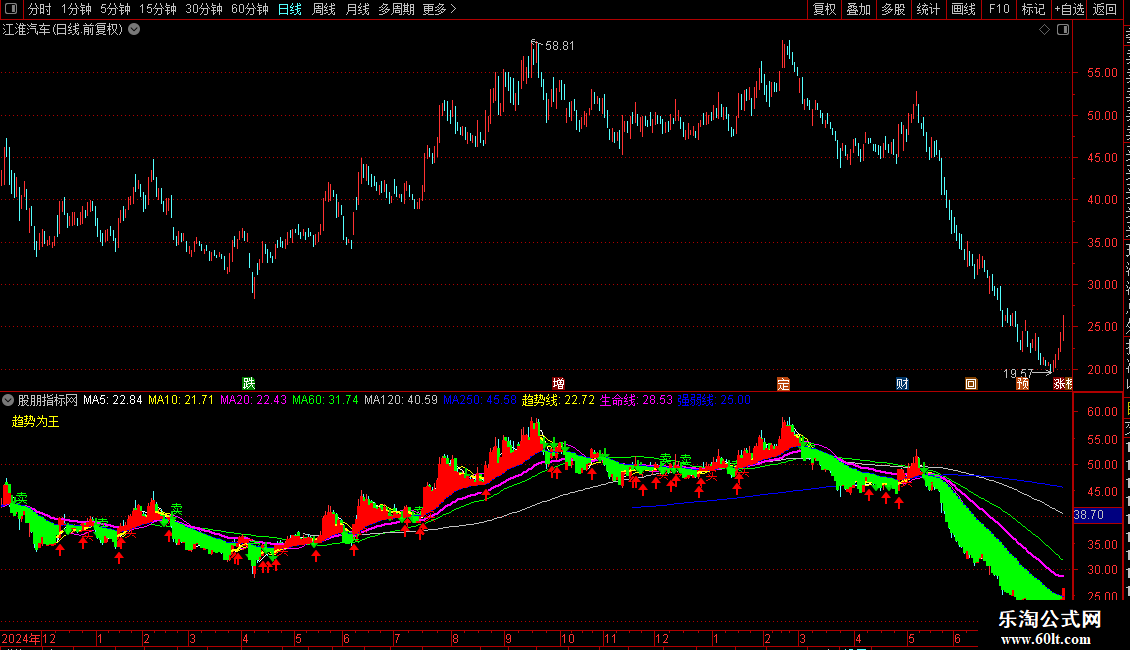This screenshot has width=1130, height=650.
Task: Click the 2024年12 date axis label
Action: click(x=29, y=638)
